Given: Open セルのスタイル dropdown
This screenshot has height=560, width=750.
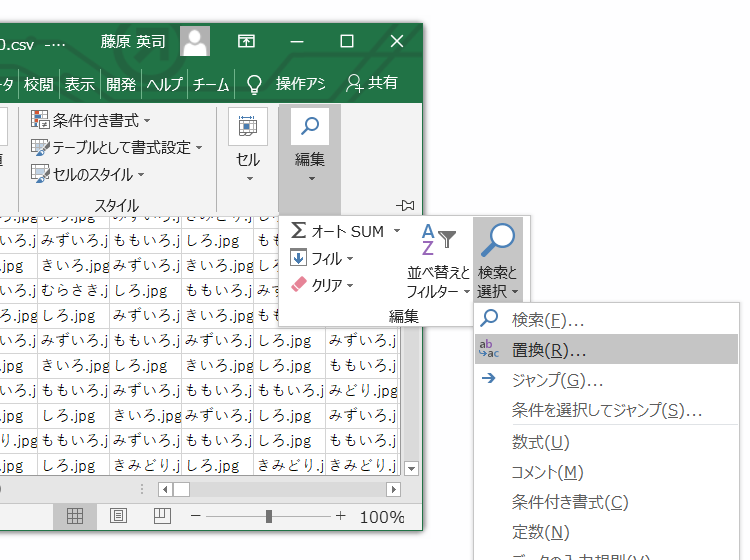Looking at the screenshot, I should click(88, 175).
